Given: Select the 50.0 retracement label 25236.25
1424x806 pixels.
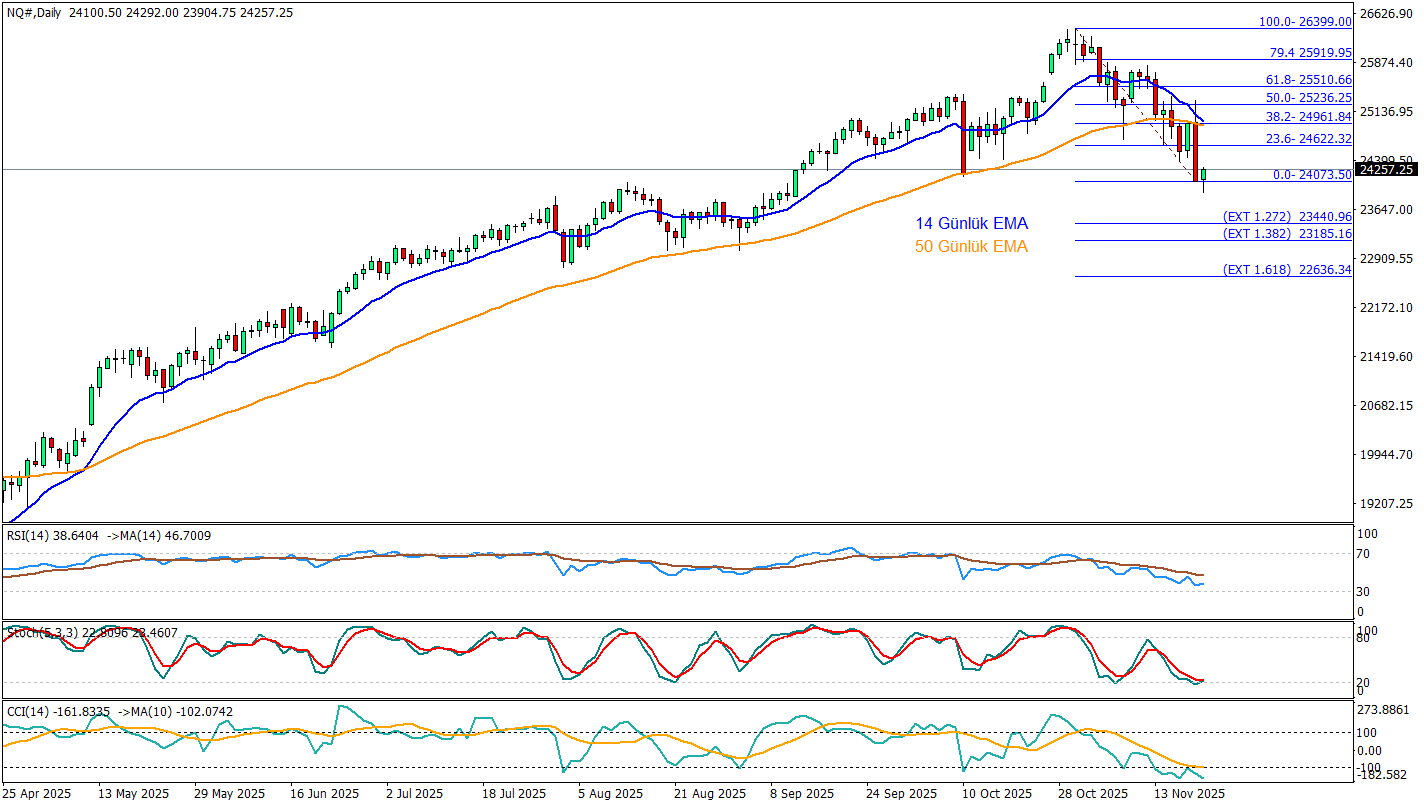Looking at the screenshot, I should 1299,98.
